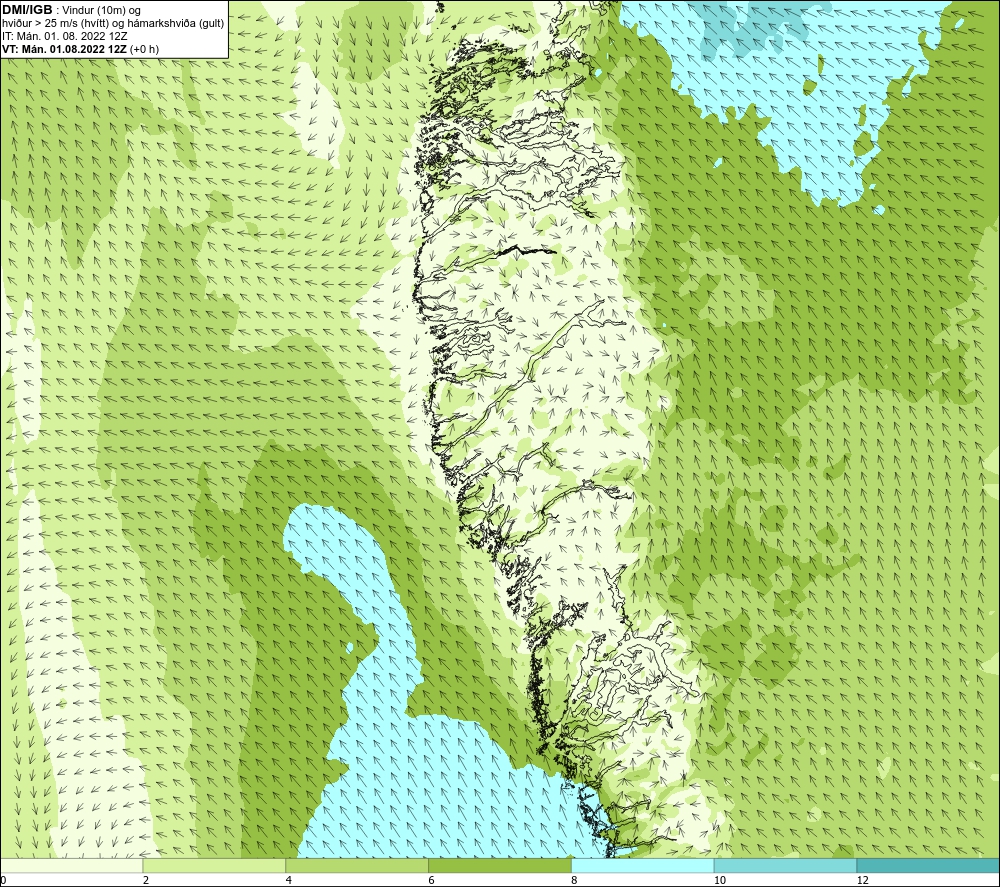Click the colorbar label 10
Screen dimensions: 1000x887
pos(720,880)
